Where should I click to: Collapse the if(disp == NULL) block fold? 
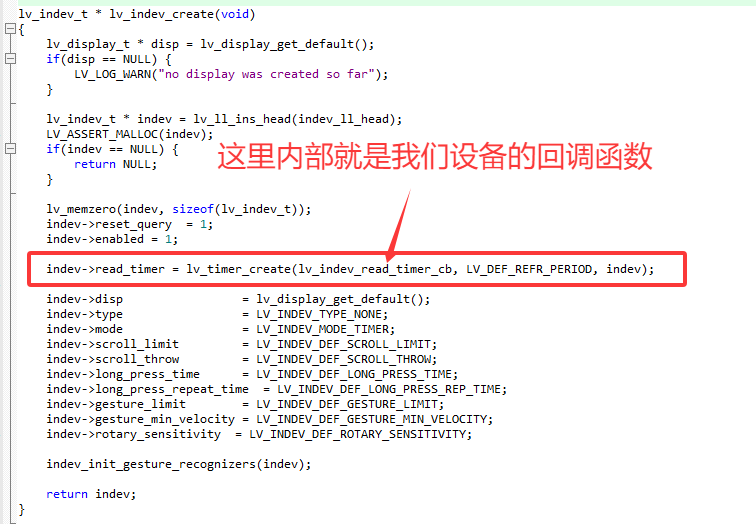(10, 59)
